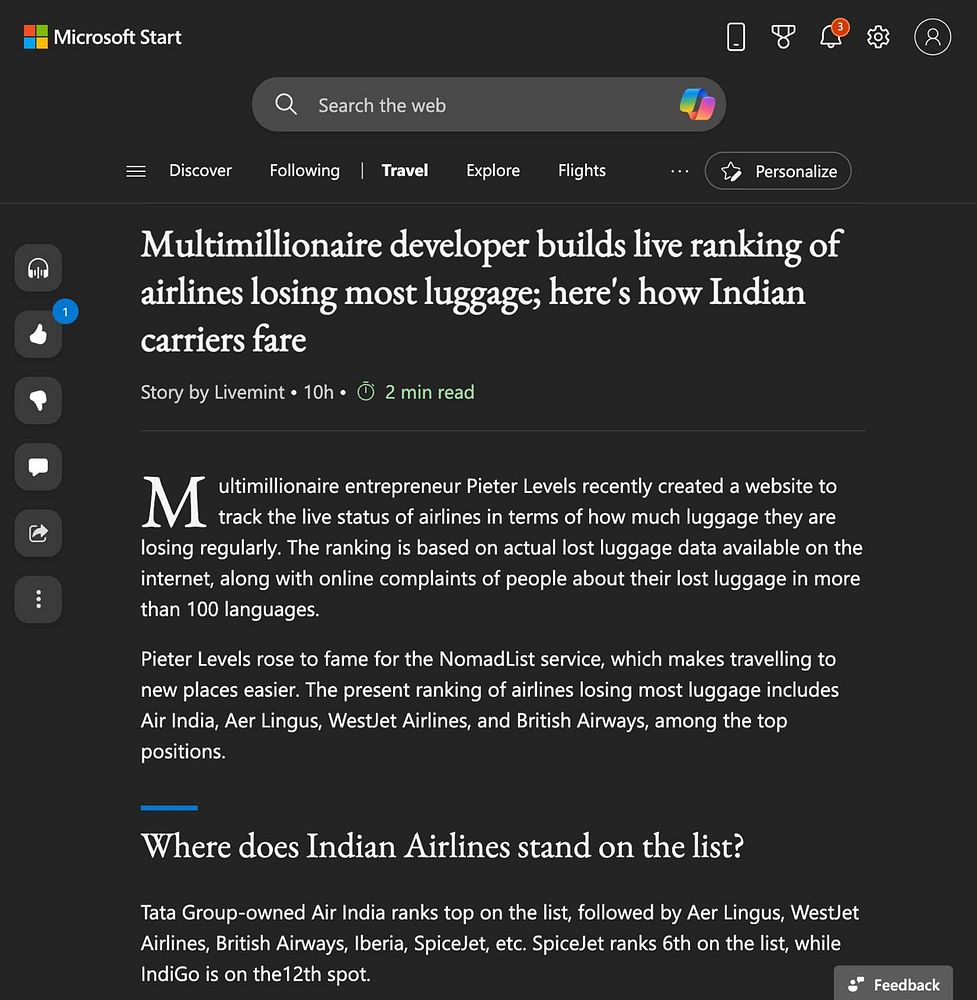The height and width of the screenshot is (1000, 977).
Task: Open Copilot from the search bar
Action: pyautogui.click(x=697, y=105)
